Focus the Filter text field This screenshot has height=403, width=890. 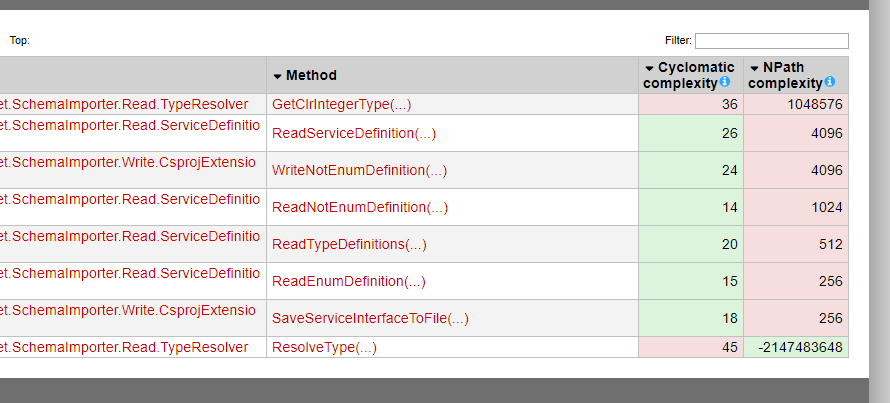point(771,41)
